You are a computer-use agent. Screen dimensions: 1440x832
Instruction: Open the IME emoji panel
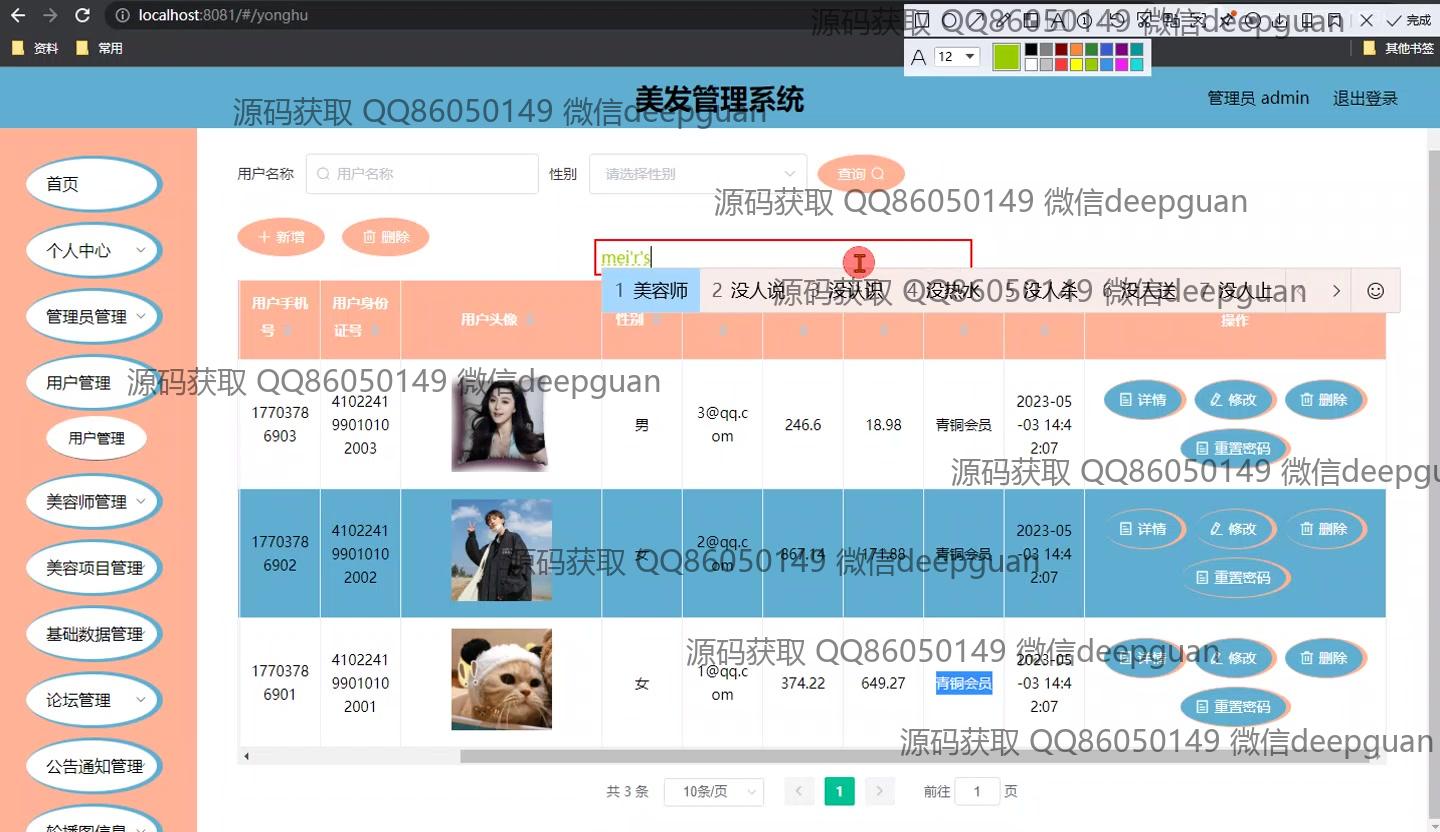[1376, 291]
